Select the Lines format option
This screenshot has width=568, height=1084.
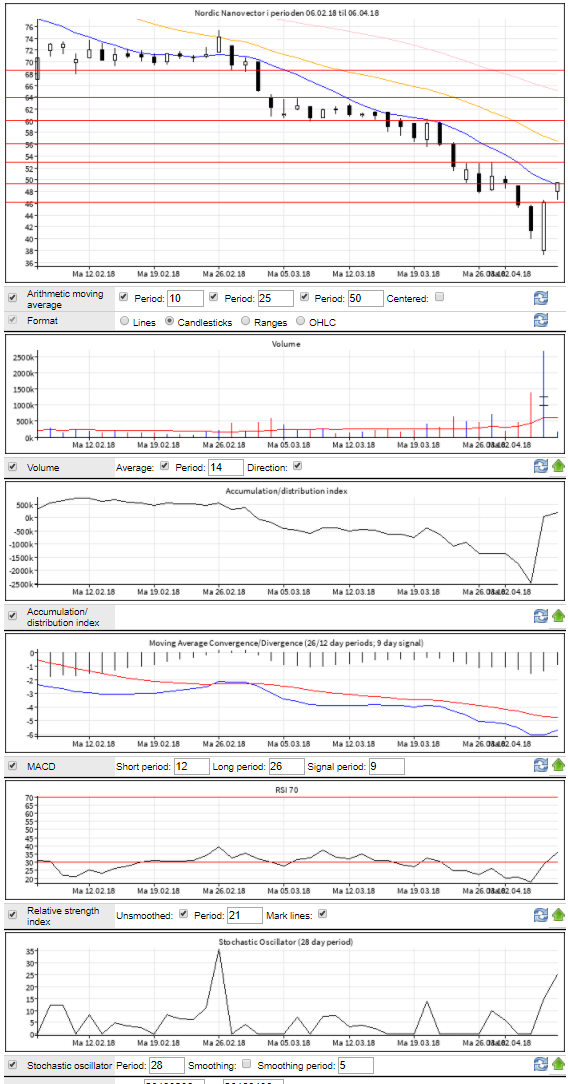[124, 321]
